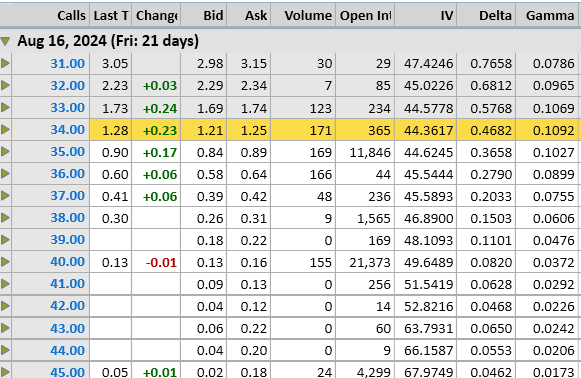
Task: Sort by the Volume column header
Action: click(303, 15)
